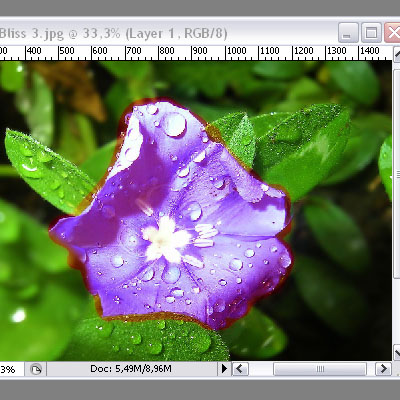The image size is (400, 400).
Task: Click the horizontal scrollbar right arrow
Action: coord(383,369)
